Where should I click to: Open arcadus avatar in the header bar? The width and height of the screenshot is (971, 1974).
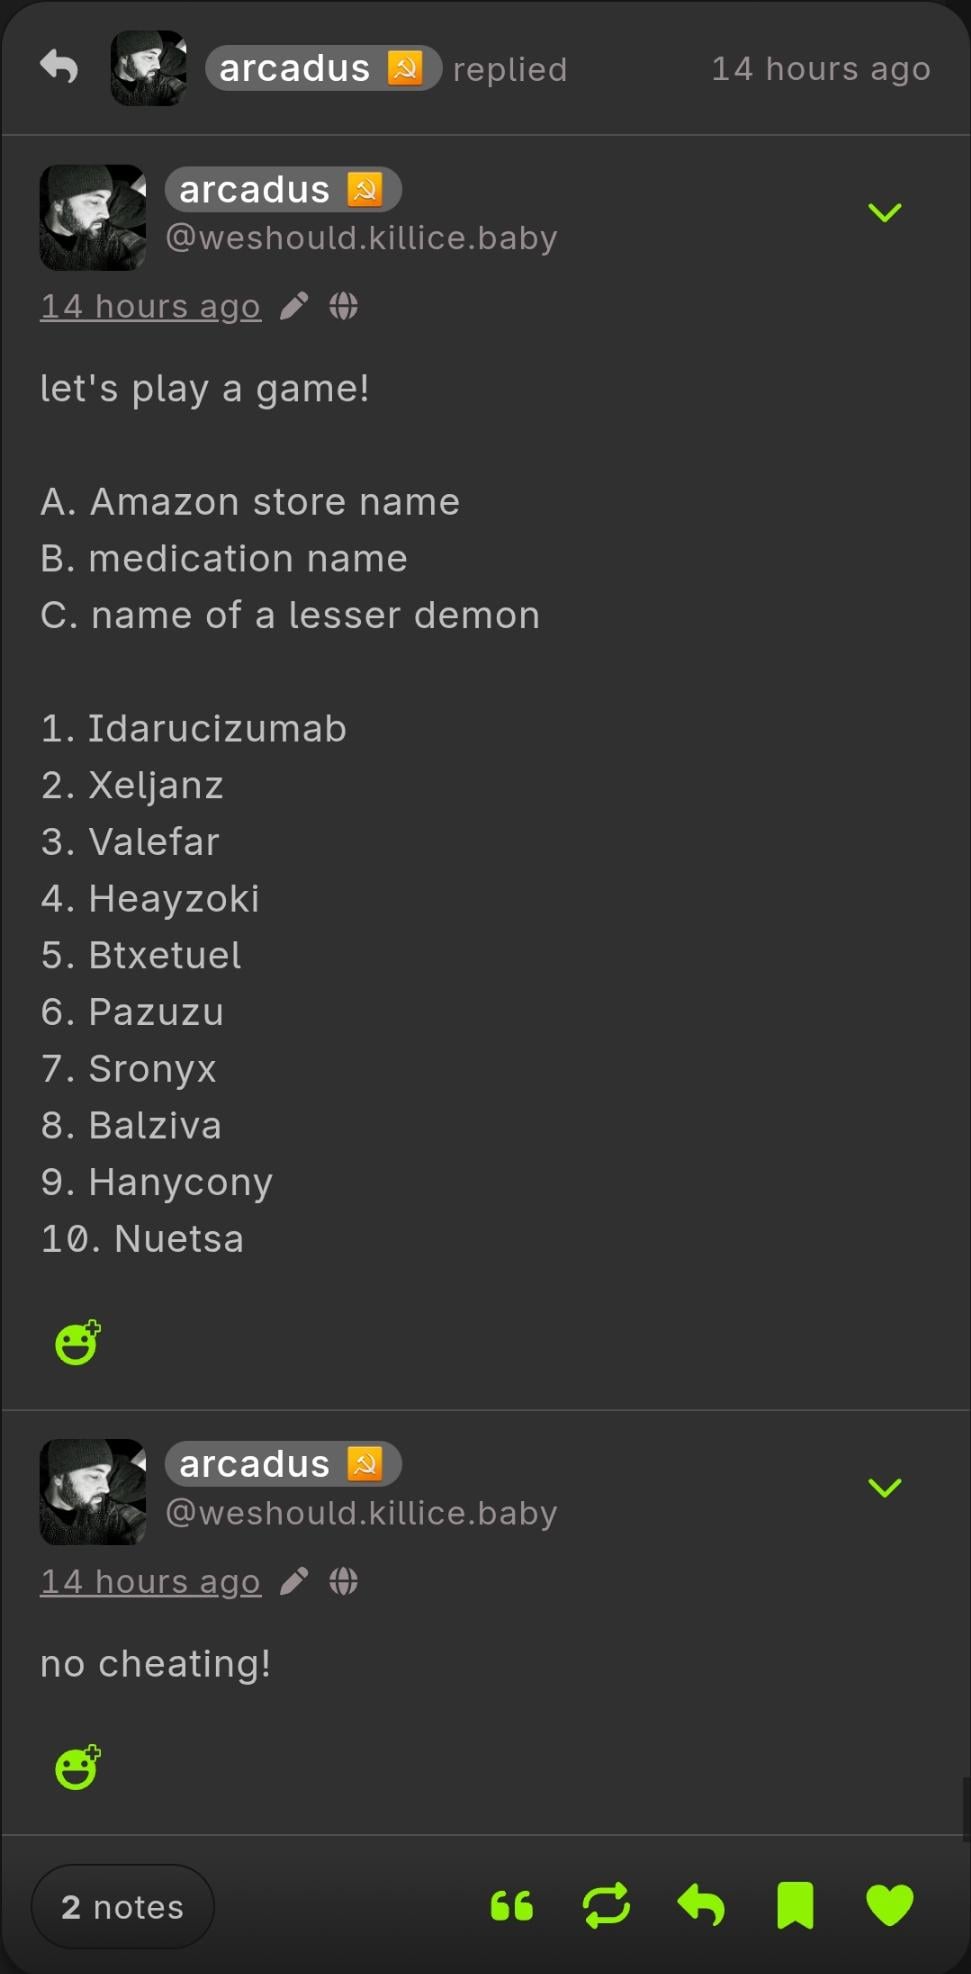(148, 68)
